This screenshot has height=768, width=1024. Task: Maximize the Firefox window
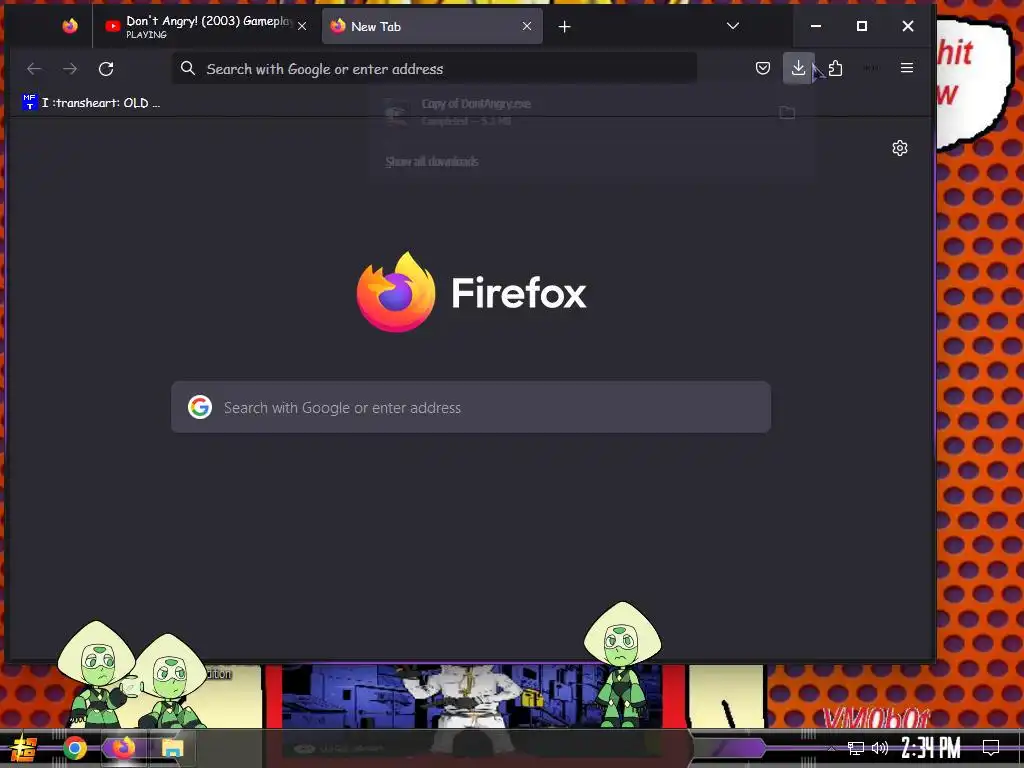coord(861,26)
